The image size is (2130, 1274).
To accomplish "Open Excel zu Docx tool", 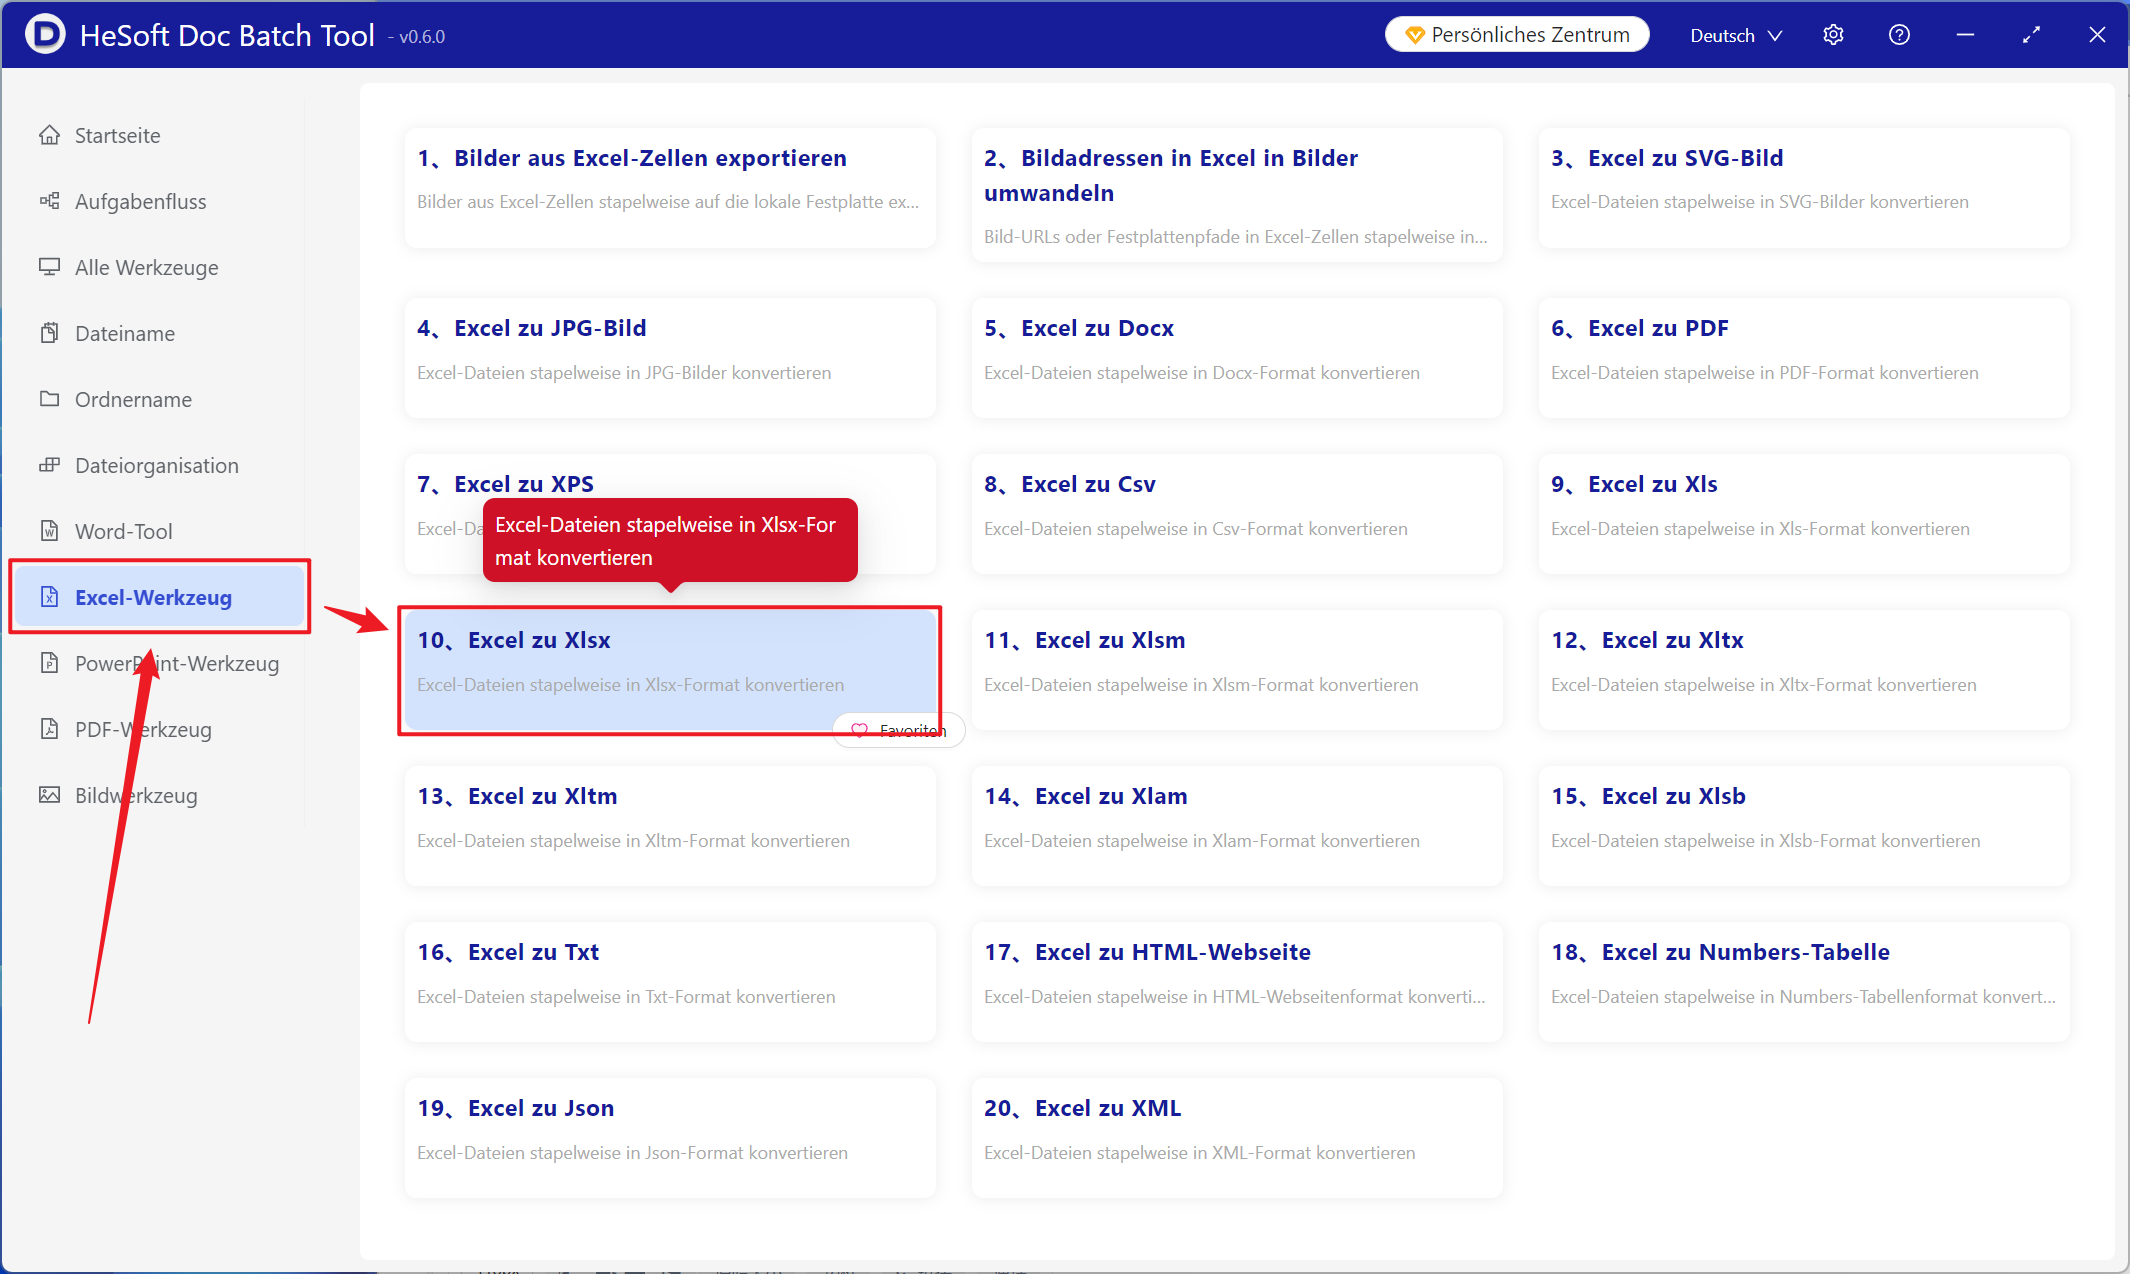I will [x=1237, y=357].
